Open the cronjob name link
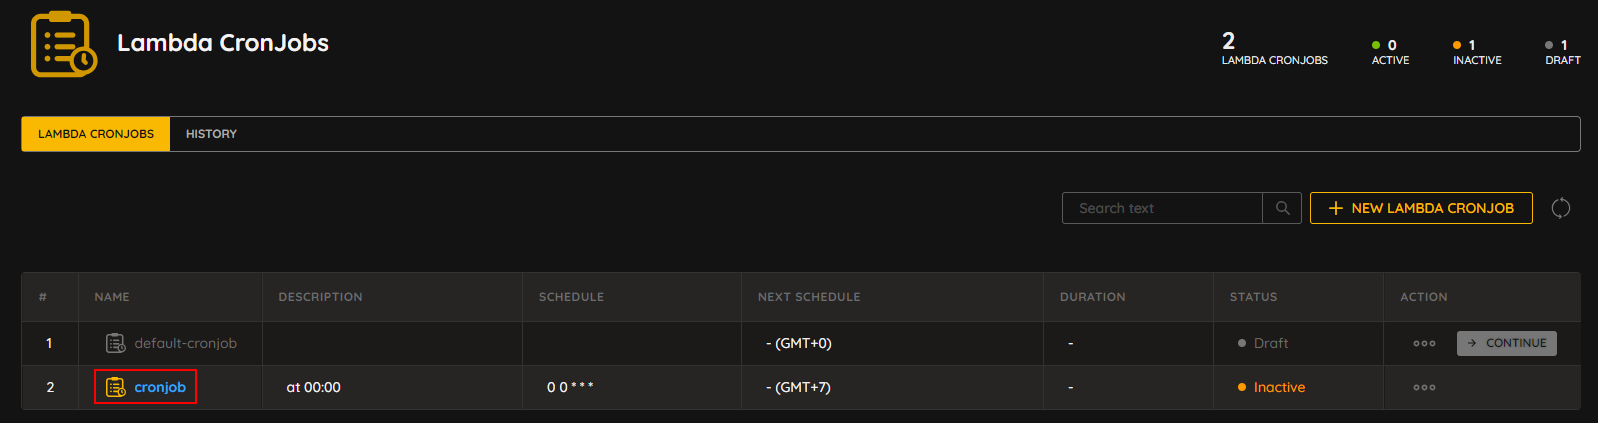Viewport: 1598px width, 423px height. click(x=160, y=387)
